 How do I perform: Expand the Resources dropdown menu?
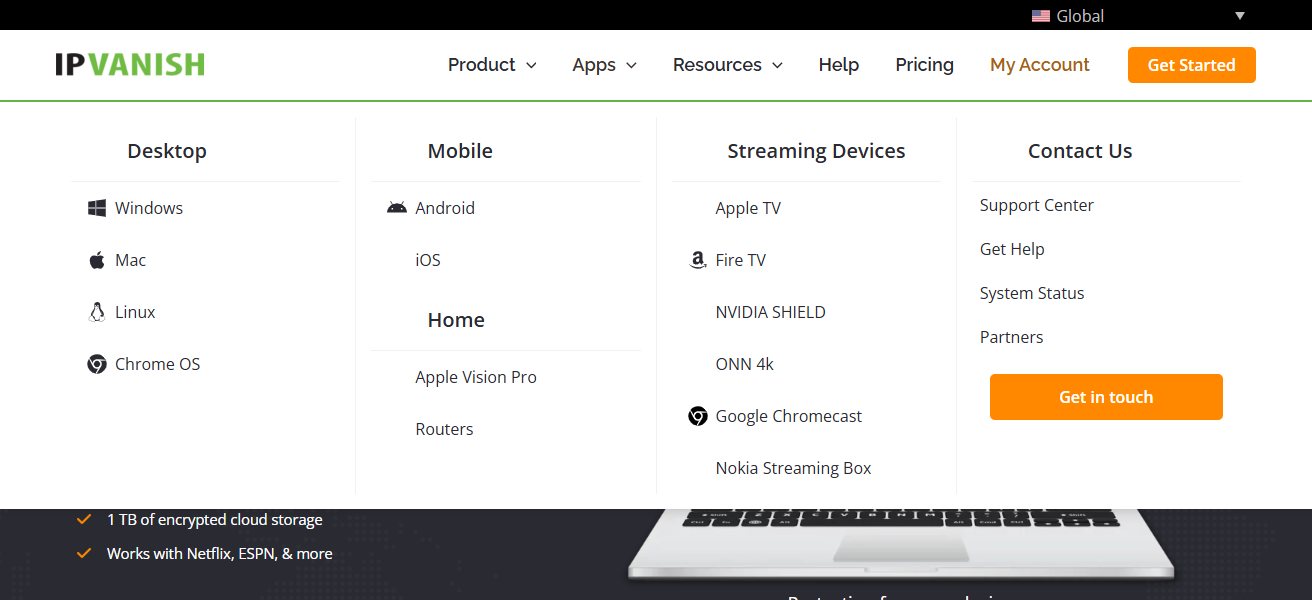[728, 65]
